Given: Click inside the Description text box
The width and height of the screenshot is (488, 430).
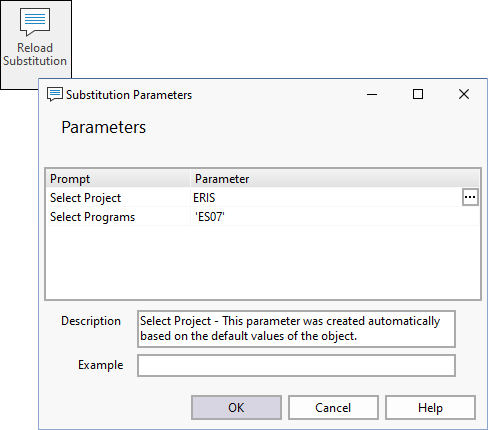Looking at the screenshot, I should (296, 329).
